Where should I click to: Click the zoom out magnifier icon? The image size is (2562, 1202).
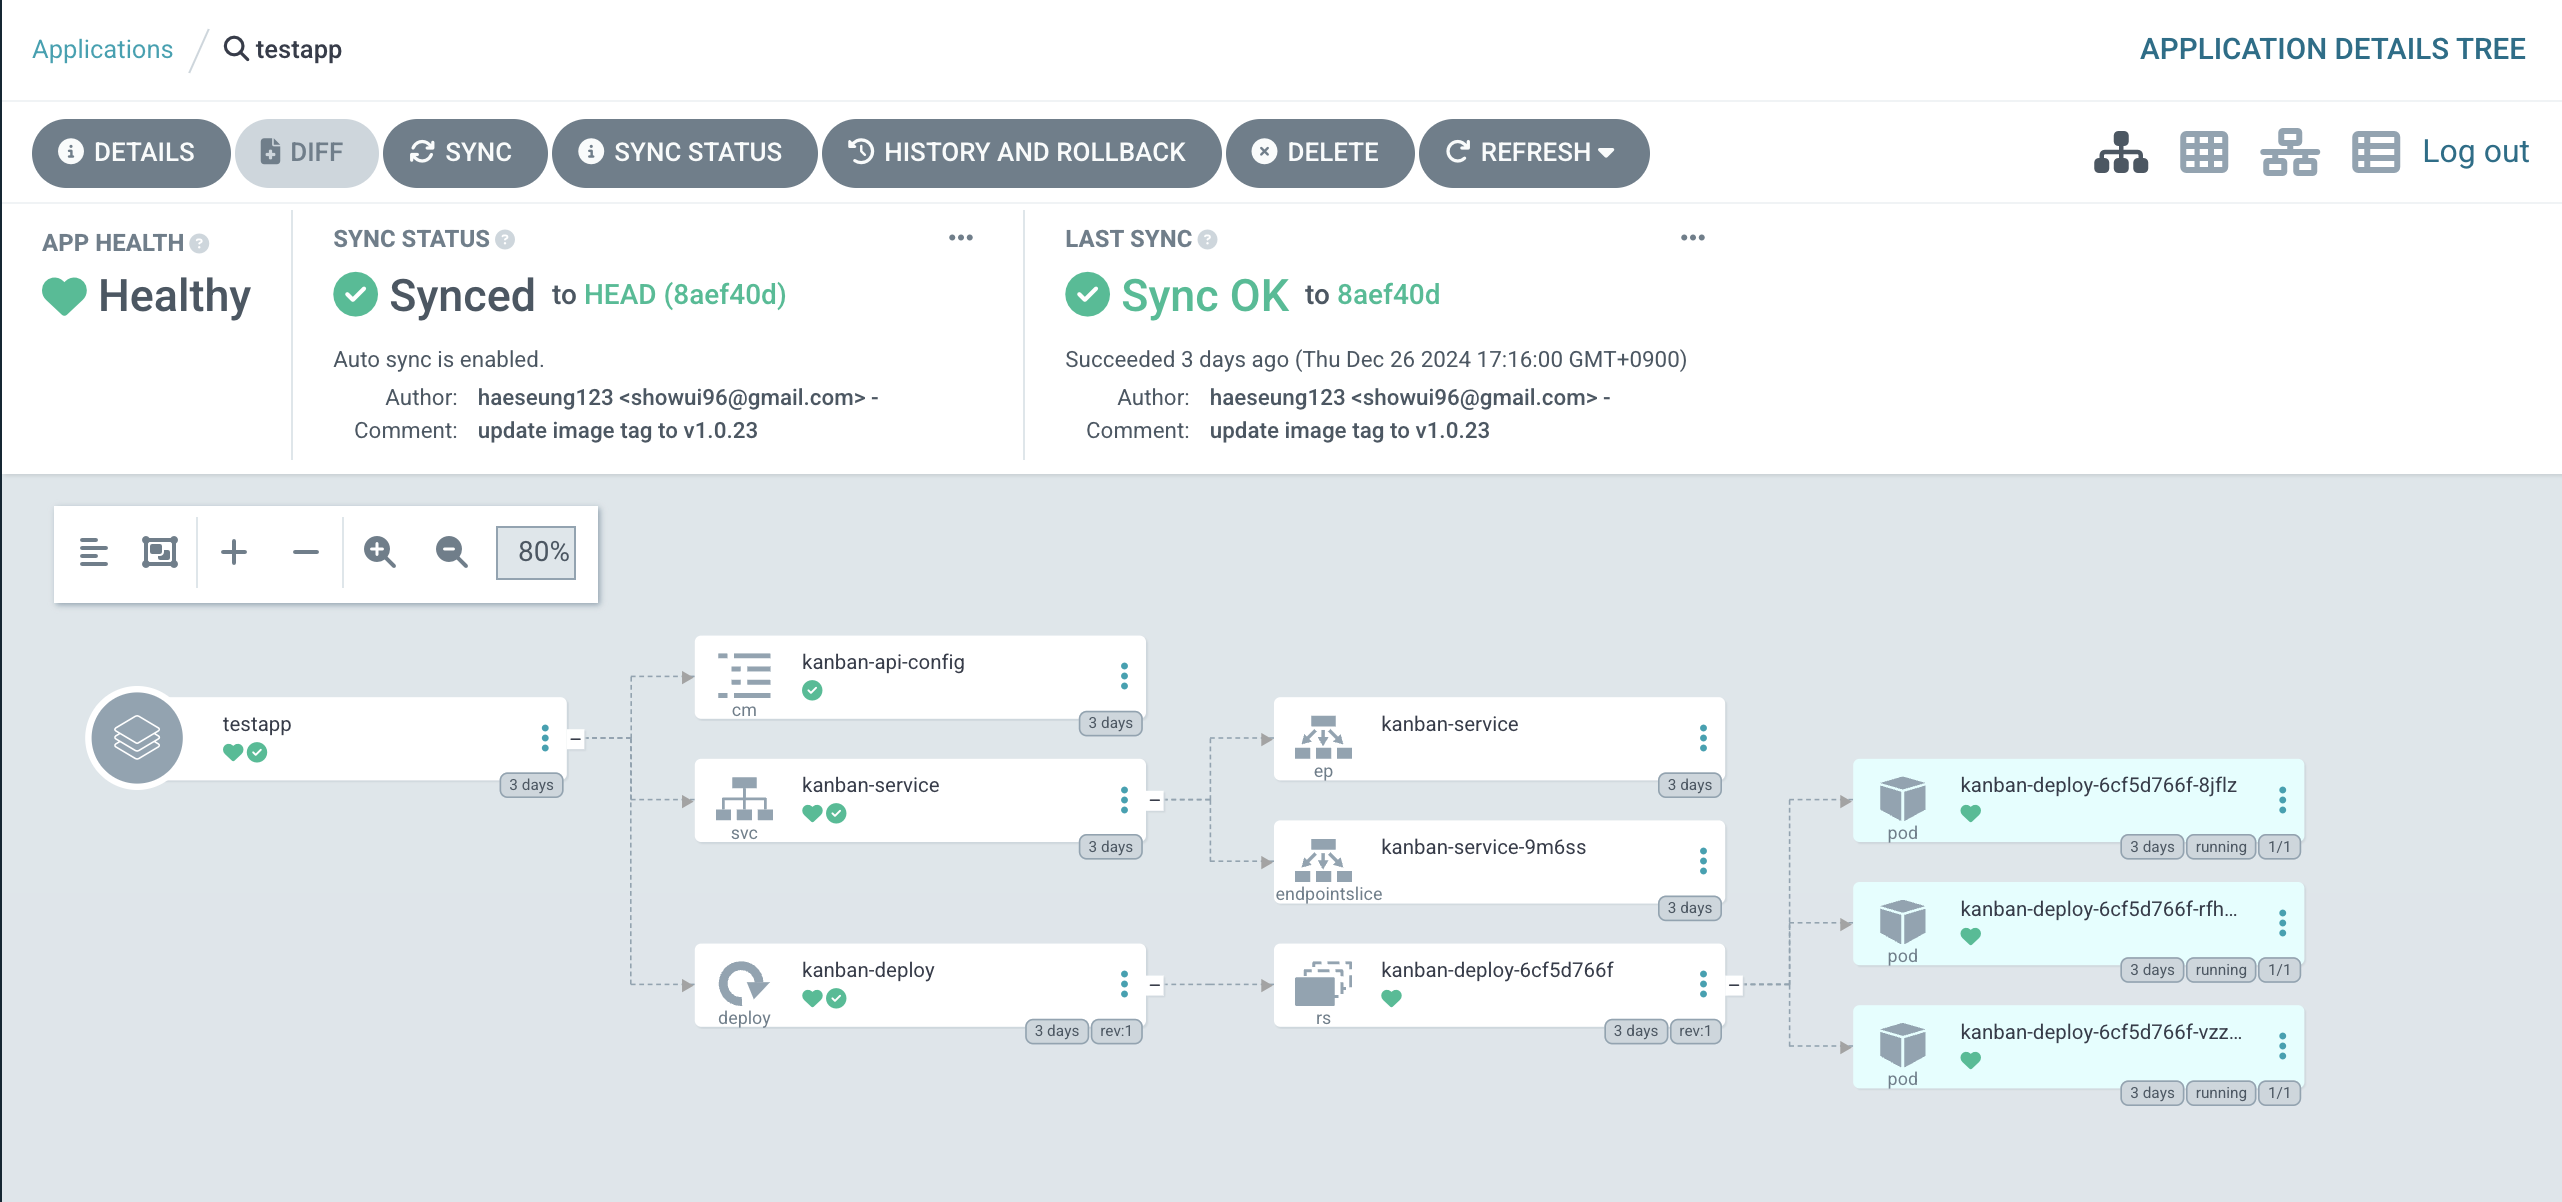pos(451,552)
